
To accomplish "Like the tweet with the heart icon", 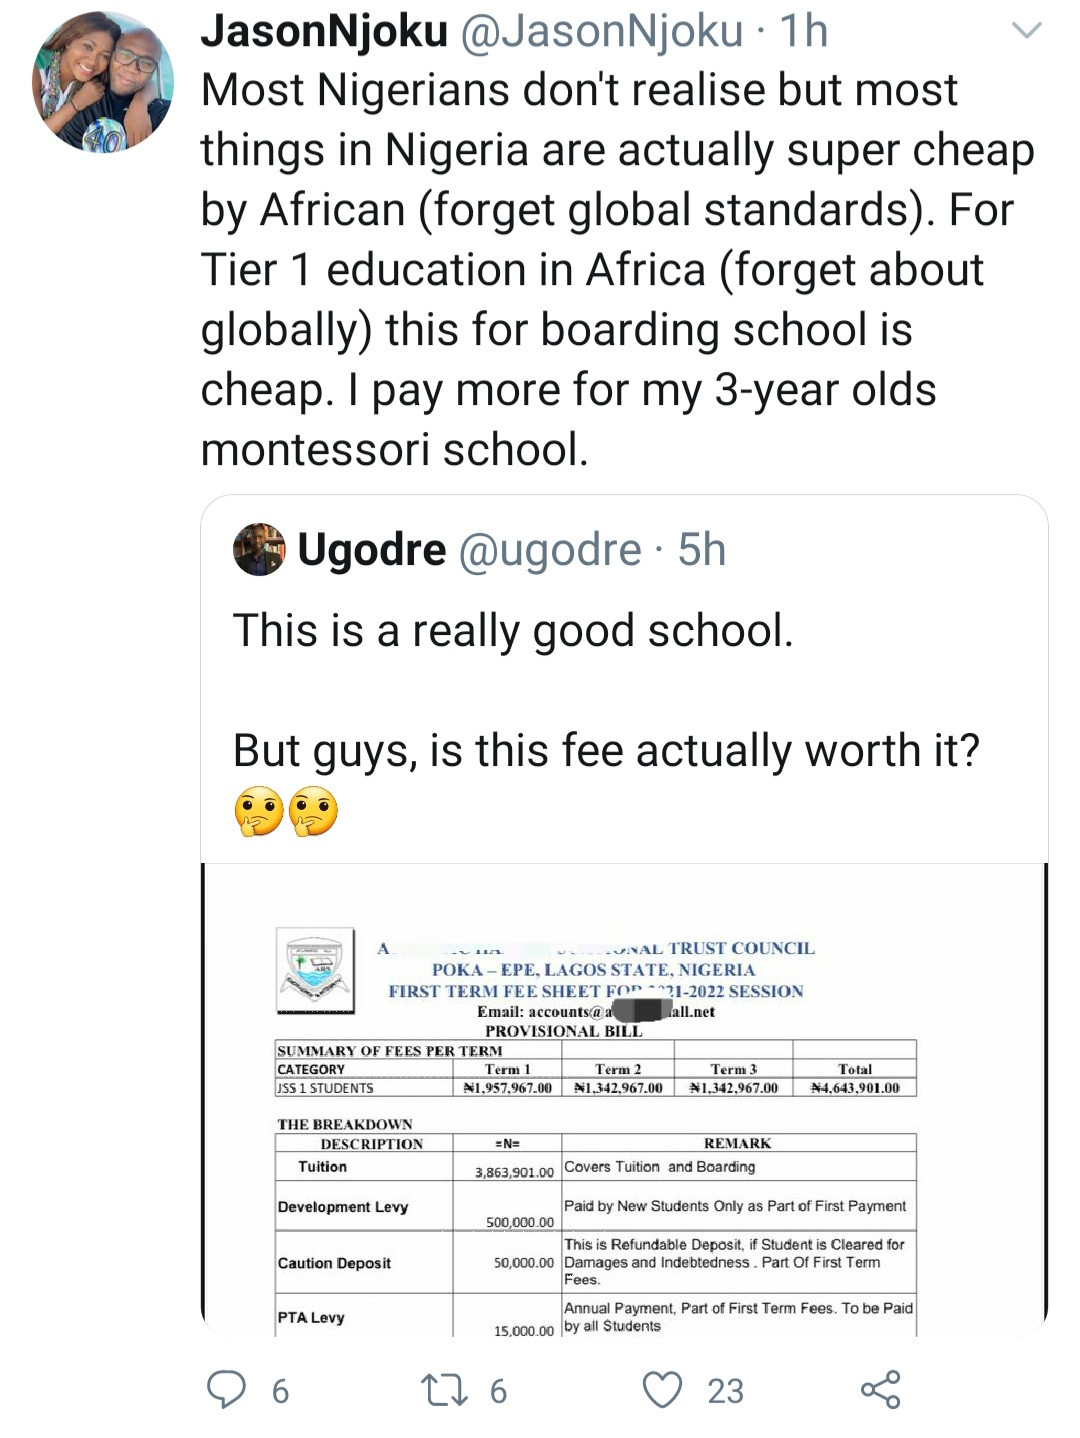I will (662, 1390).
